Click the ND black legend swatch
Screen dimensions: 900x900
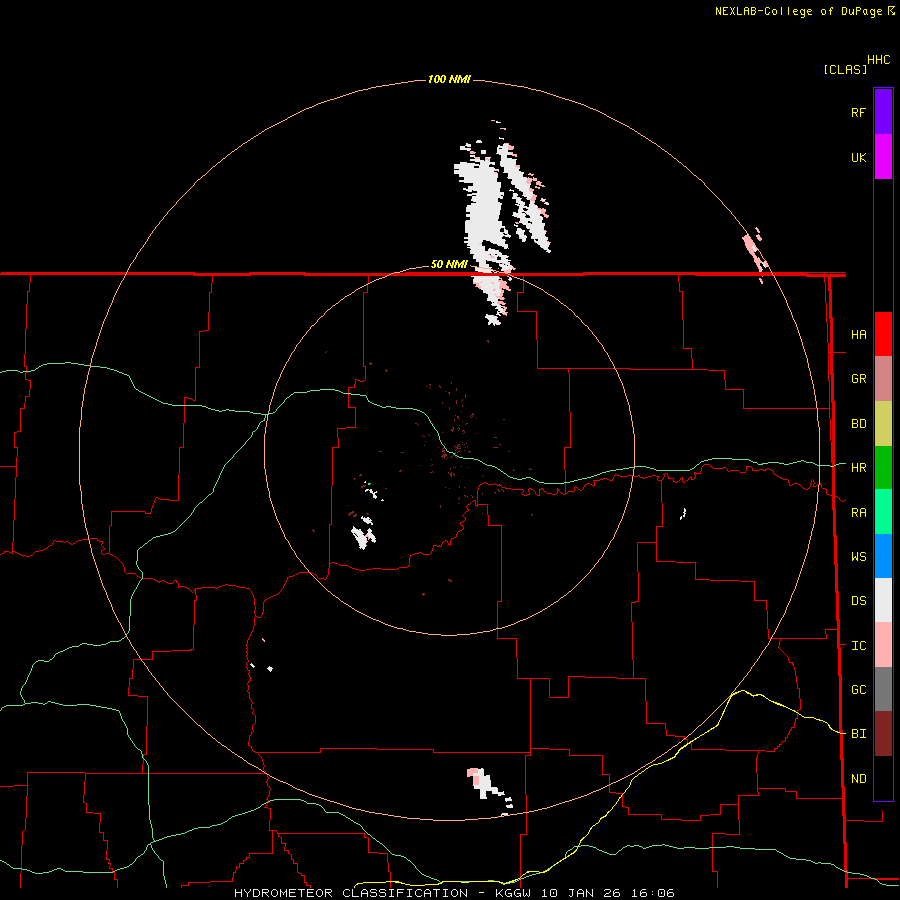click(883, 778)
